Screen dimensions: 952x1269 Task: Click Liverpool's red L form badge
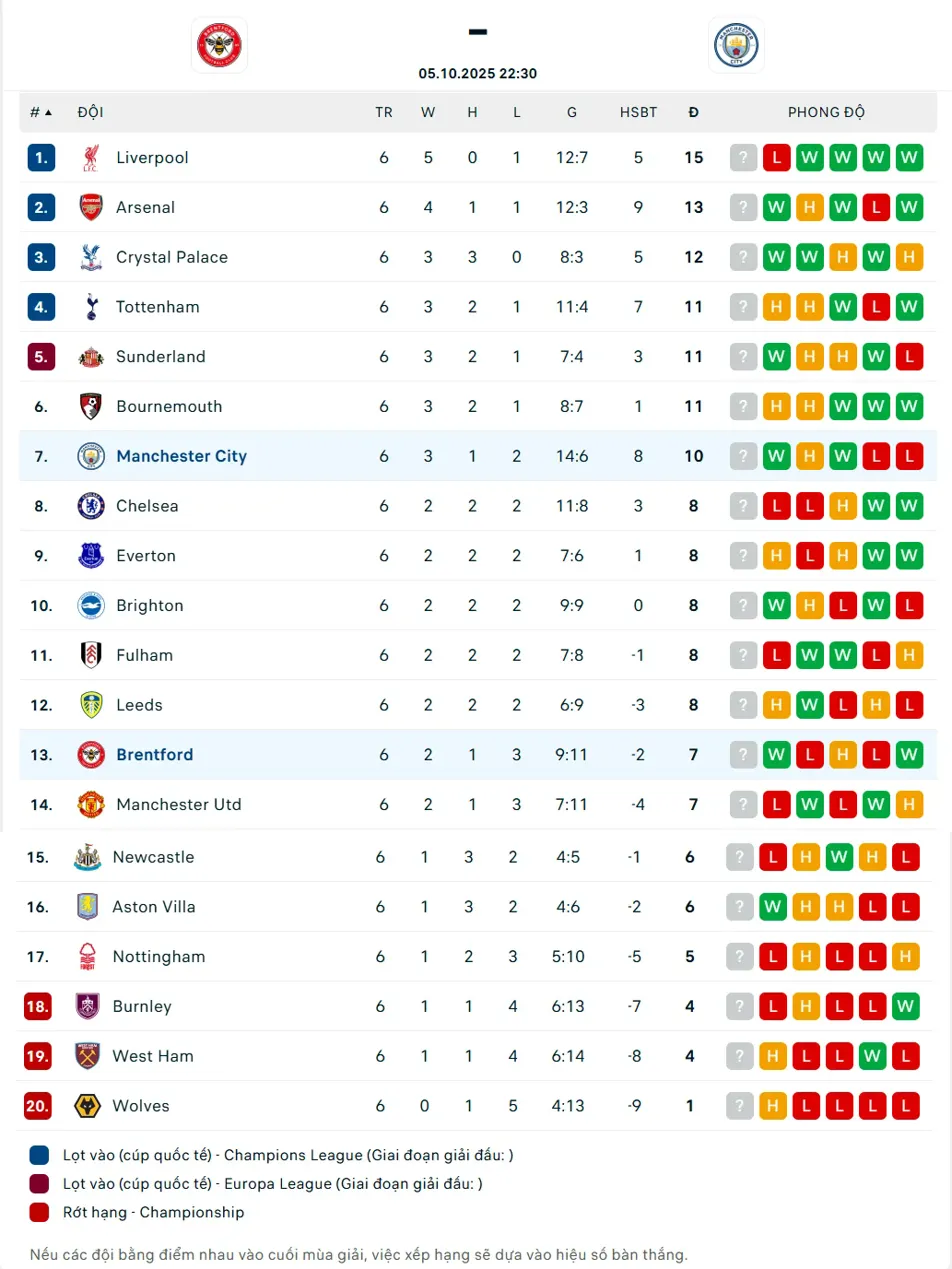point(776,158)
